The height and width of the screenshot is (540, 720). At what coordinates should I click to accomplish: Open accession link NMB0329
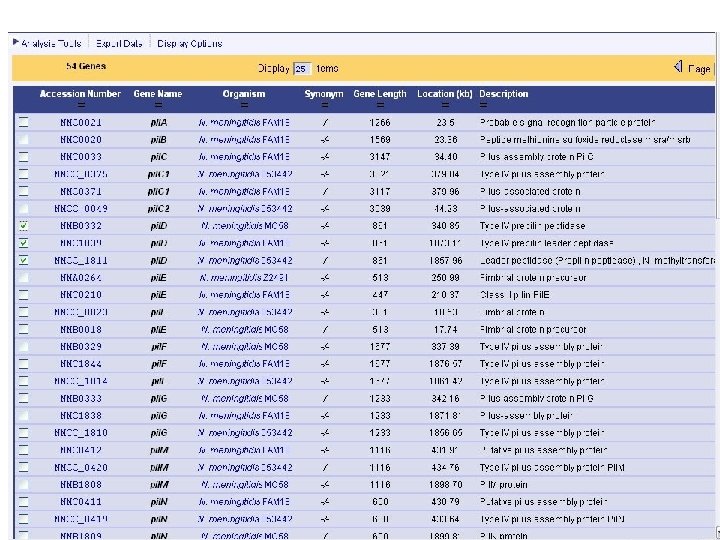81,347
